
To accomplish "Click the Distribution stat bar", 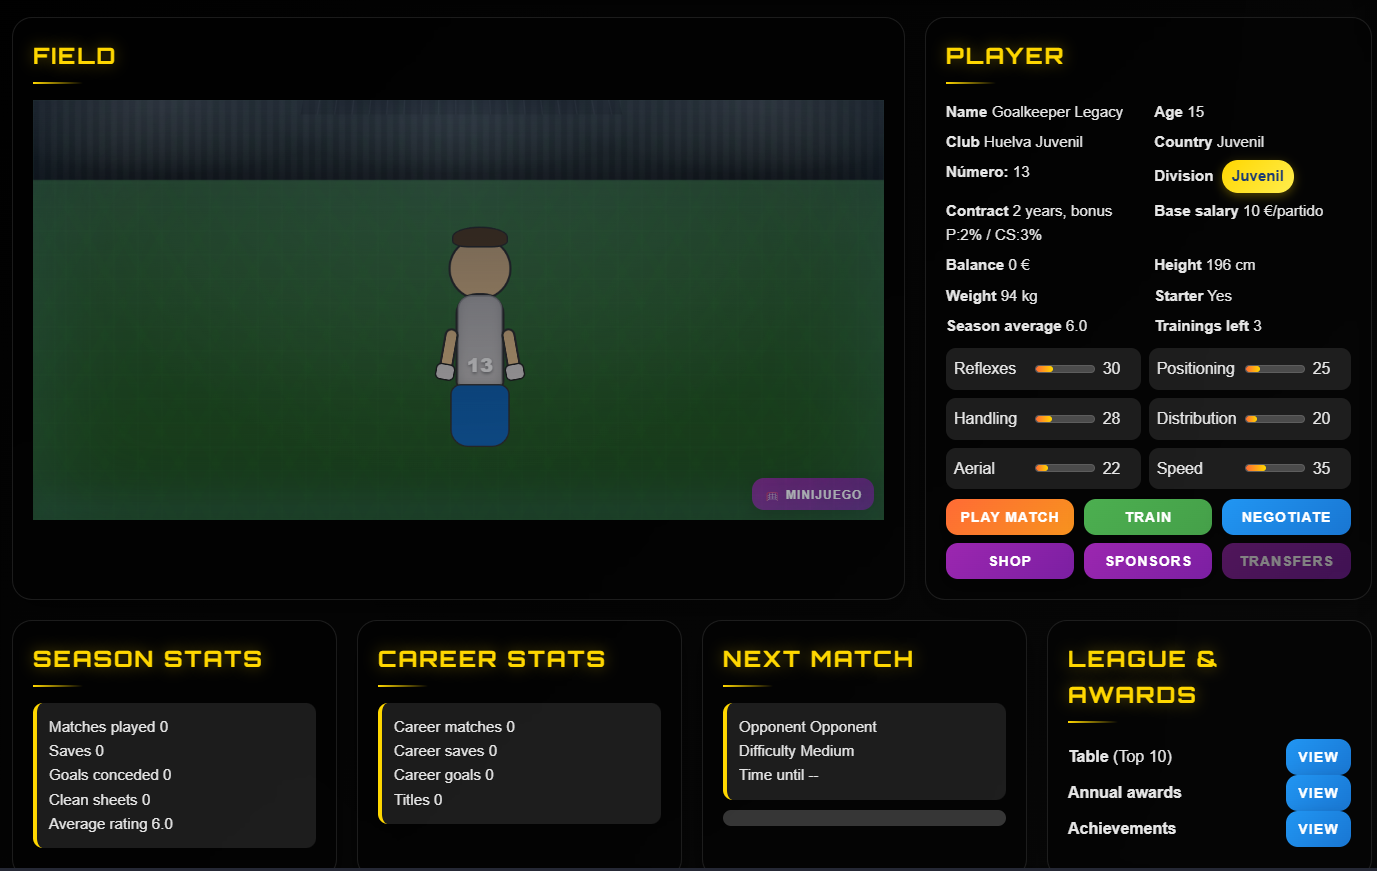I will point(1274,419).
